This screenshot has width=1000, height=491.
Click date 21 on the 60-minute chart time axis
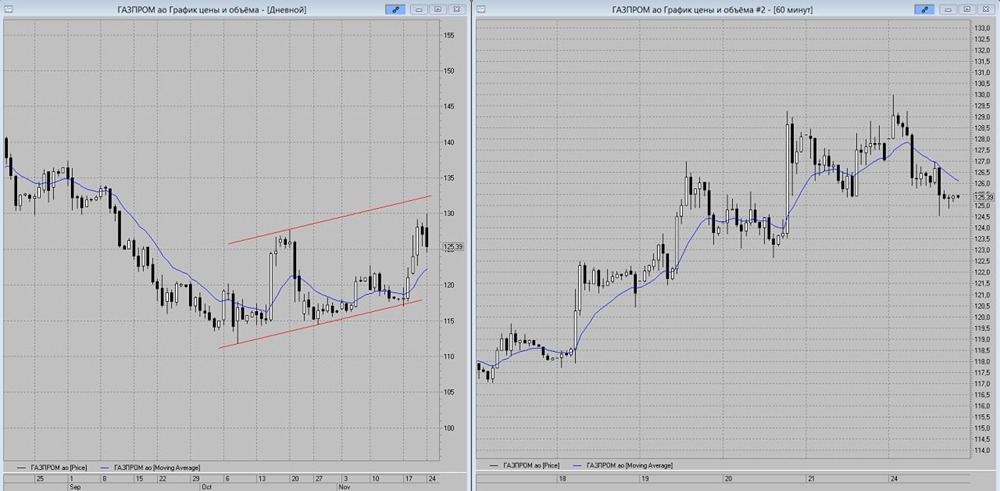point(811,478)
